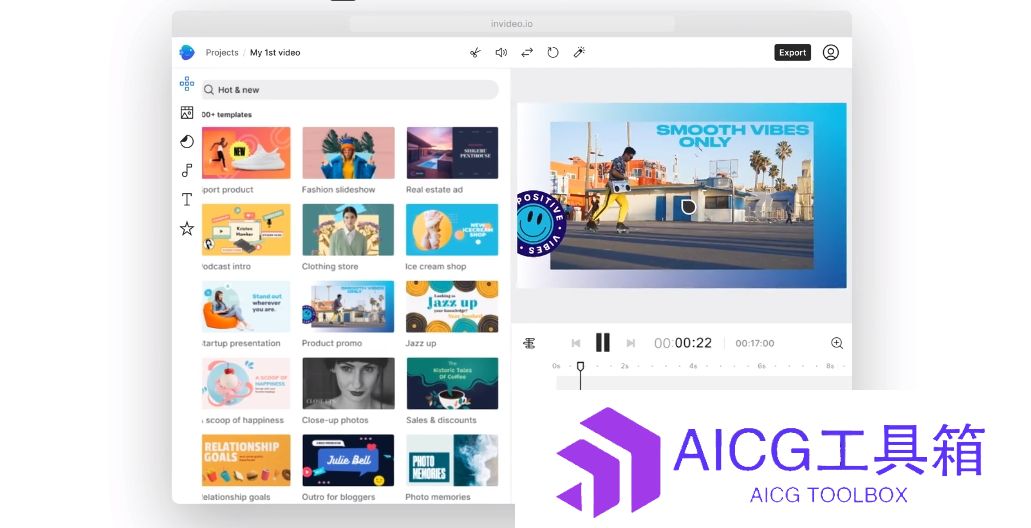Open the stickers shape sidebar icon
The width and height of the screenshot is (1031, 528).
coord(187,141)
